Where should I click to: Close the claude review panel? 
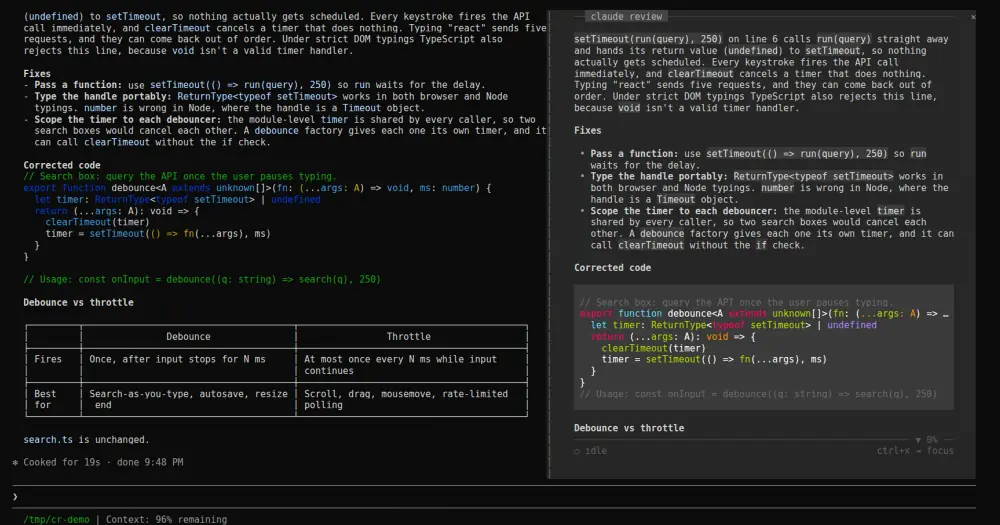(x=973, y=17)
